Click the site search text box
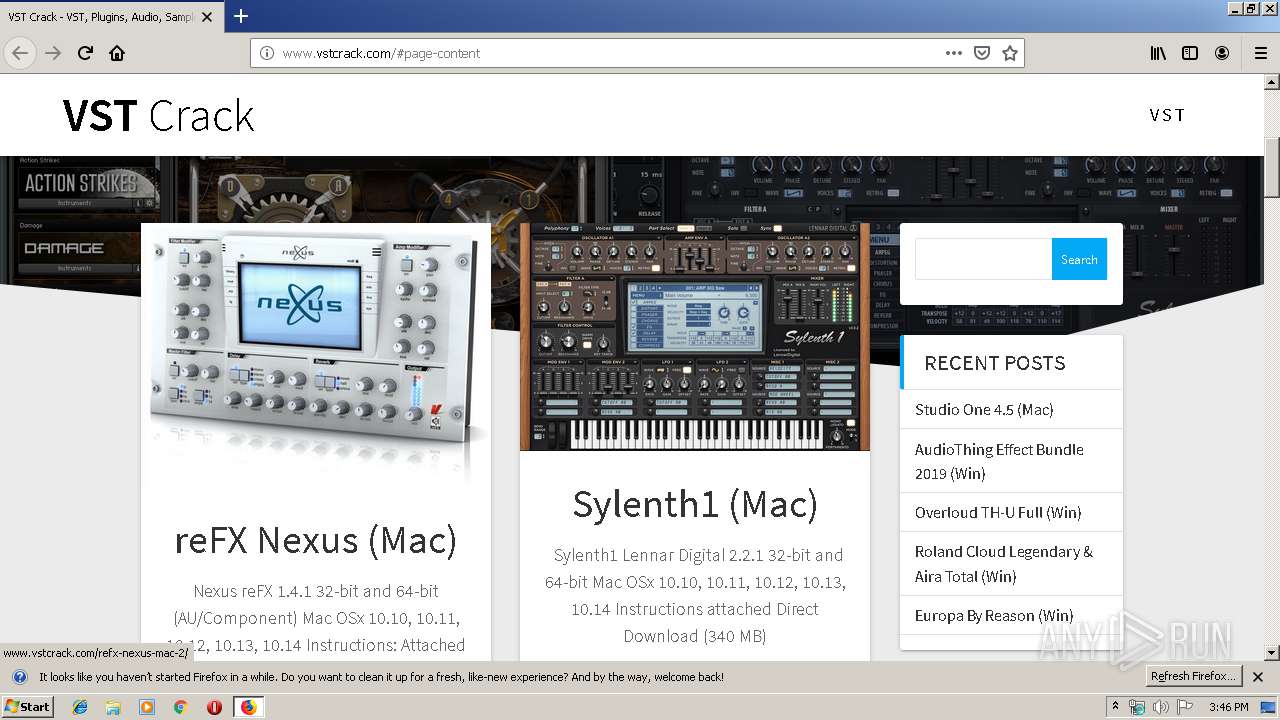Viewport: 1280px width, 720px height. pos(983,259)
